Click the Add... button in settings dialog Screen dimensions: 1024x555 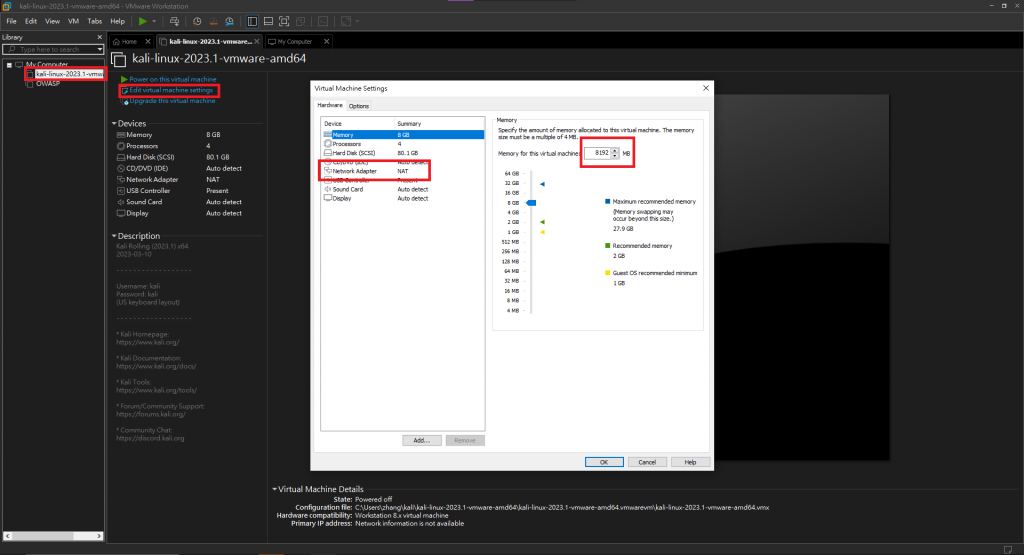(422, 441)
